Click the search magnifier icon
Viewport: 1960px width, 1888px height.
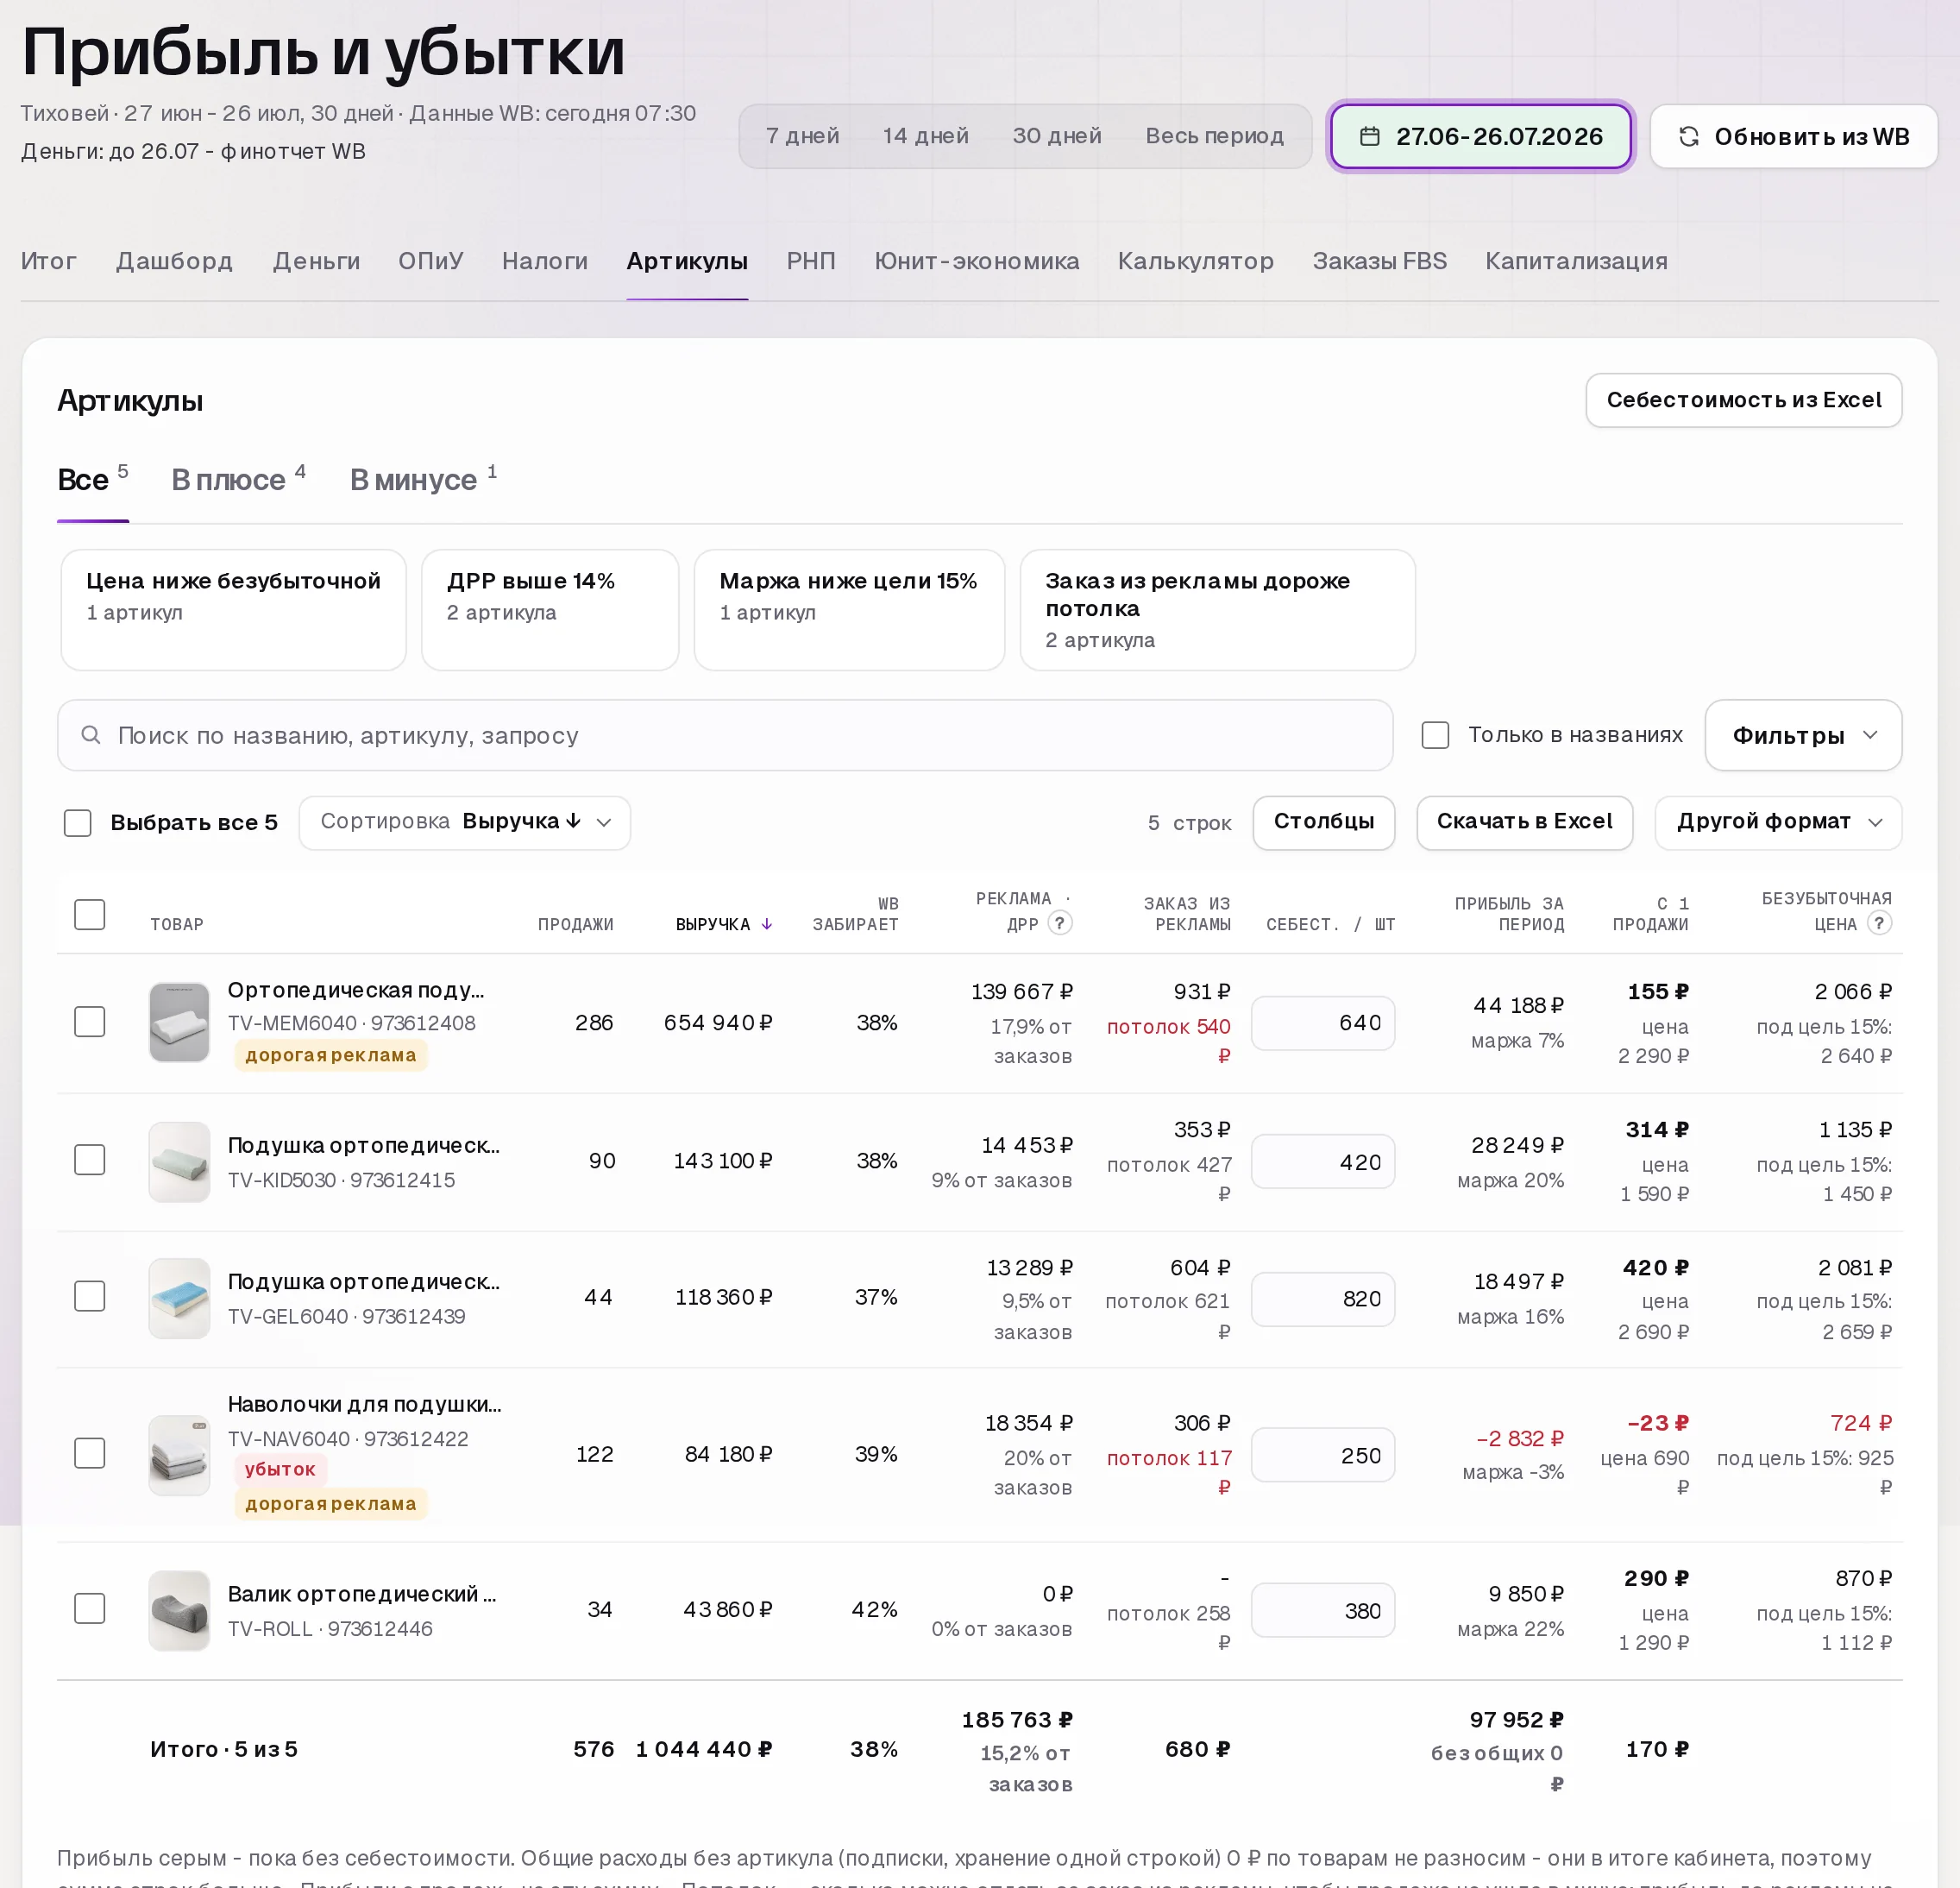91,735
